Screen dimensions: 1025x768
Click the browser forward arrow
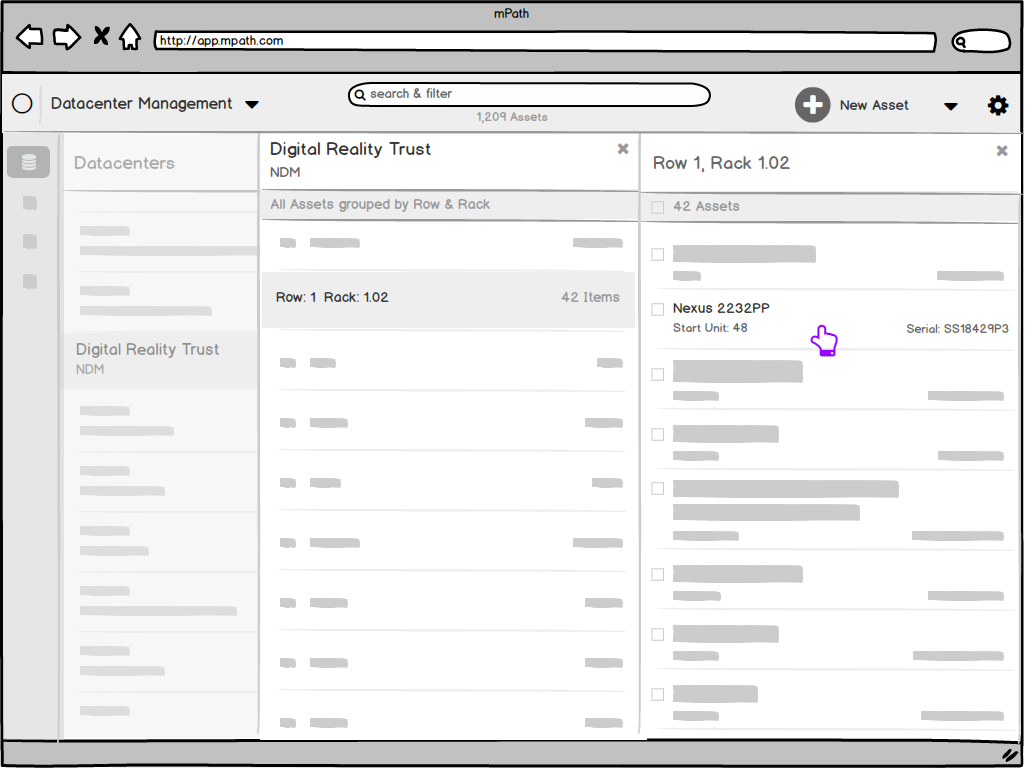point(66,38)
